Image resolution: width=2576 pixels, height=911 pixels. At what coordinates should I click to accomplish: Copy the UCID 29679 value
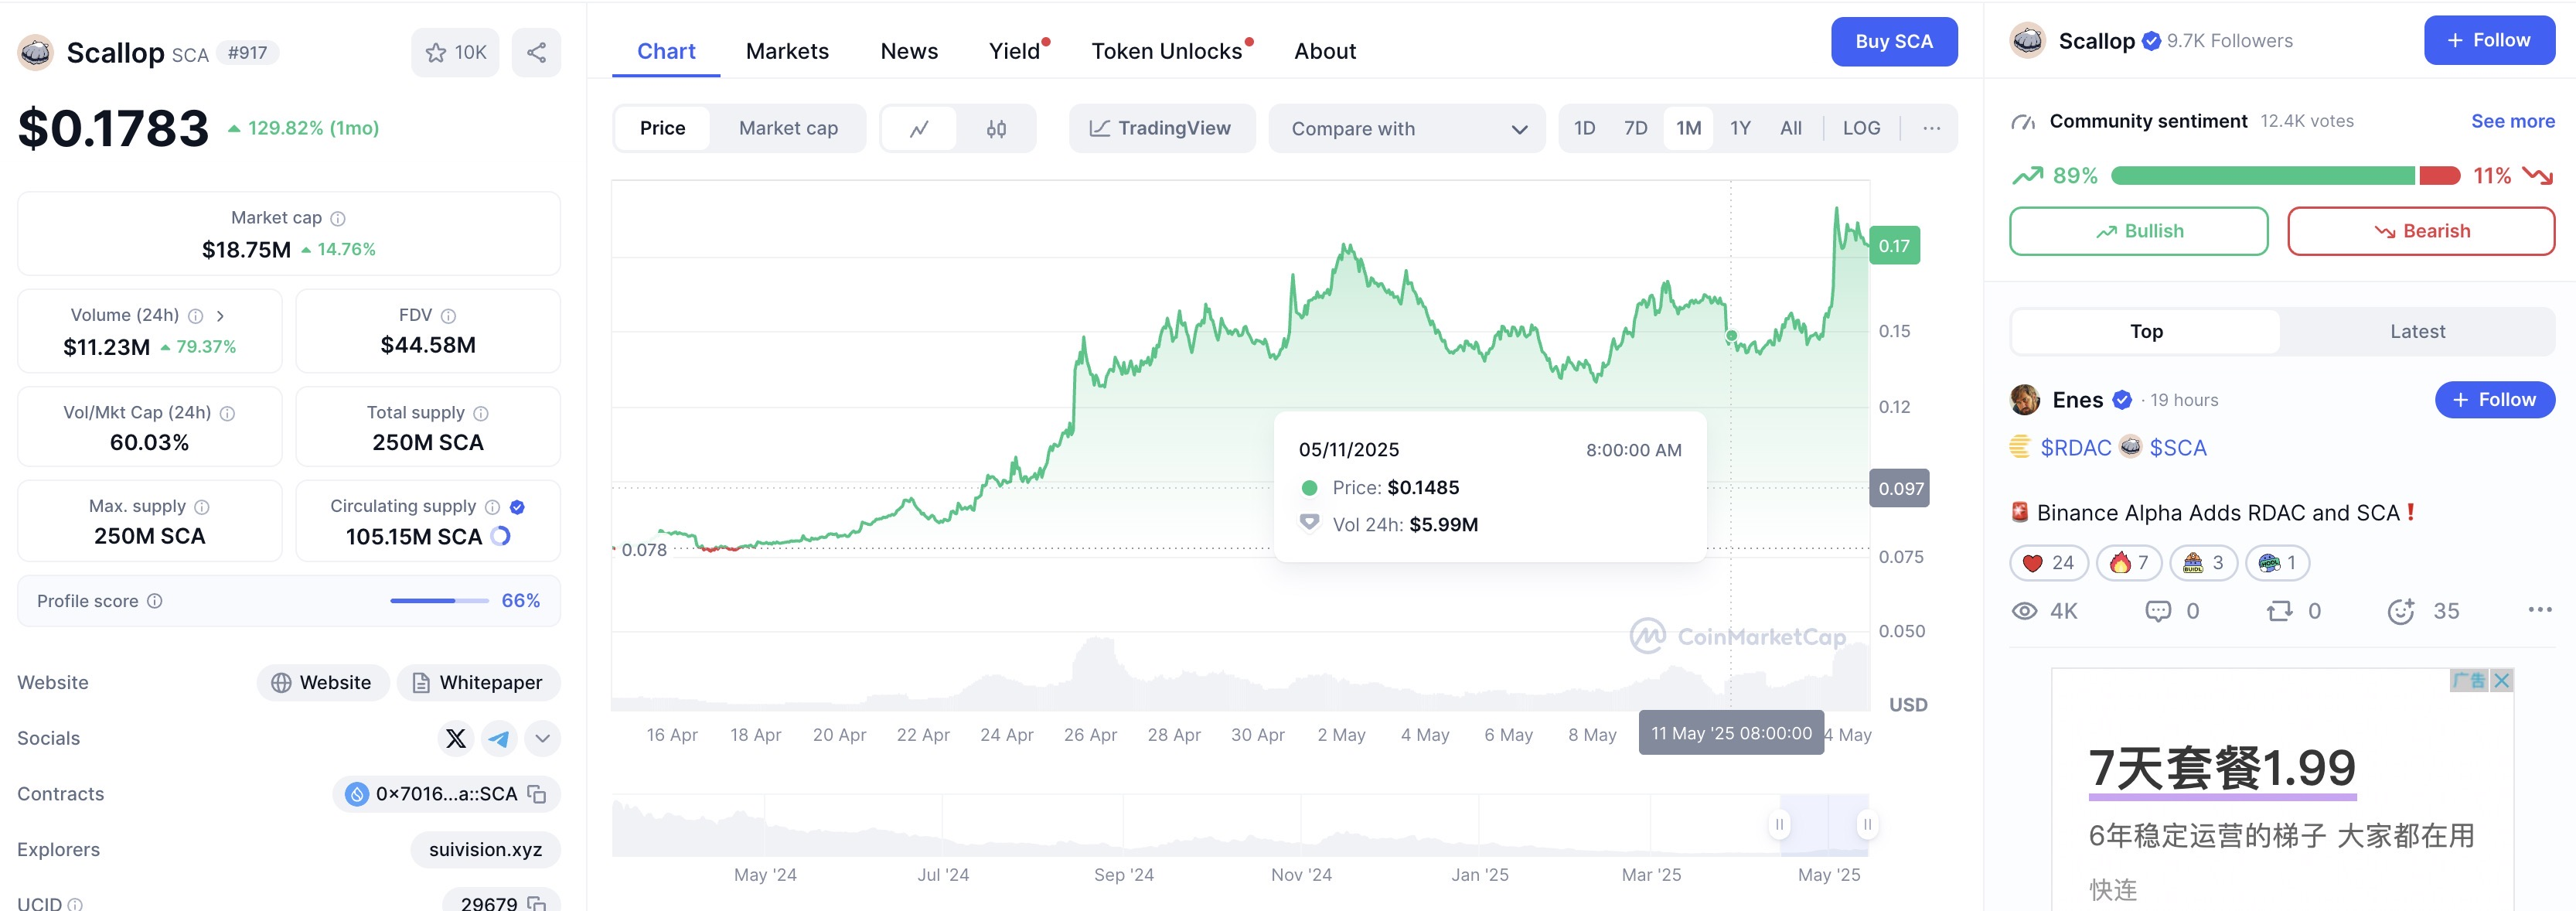click(x=537, y=903)
